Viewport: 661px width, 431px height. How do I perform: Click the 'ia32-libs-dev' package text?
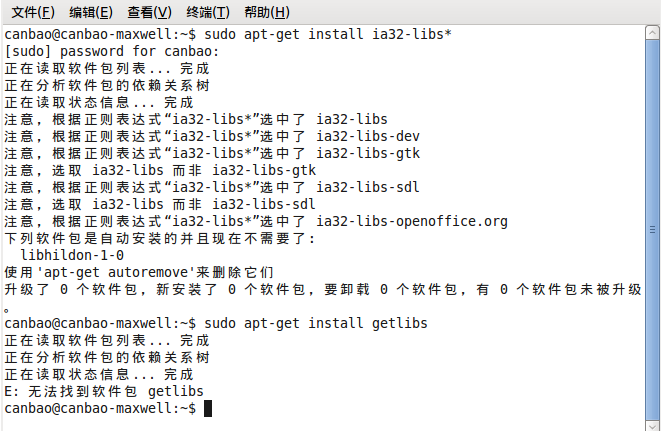[x=368, y=136]
